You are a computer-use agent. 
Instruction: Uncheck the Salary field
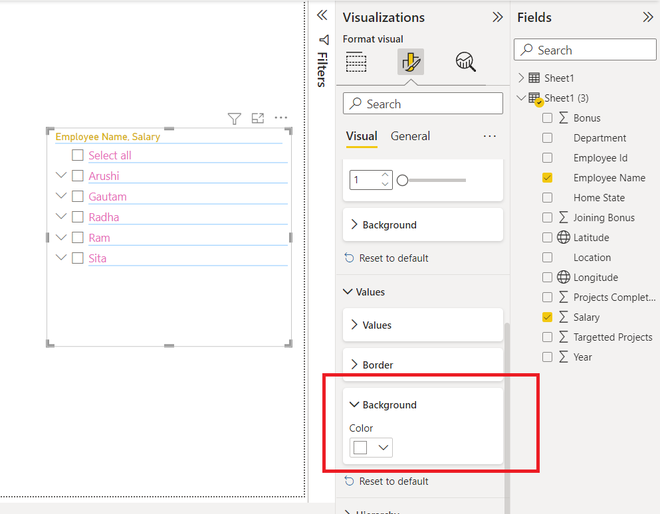pyautogui.click(x=547, y=317)
